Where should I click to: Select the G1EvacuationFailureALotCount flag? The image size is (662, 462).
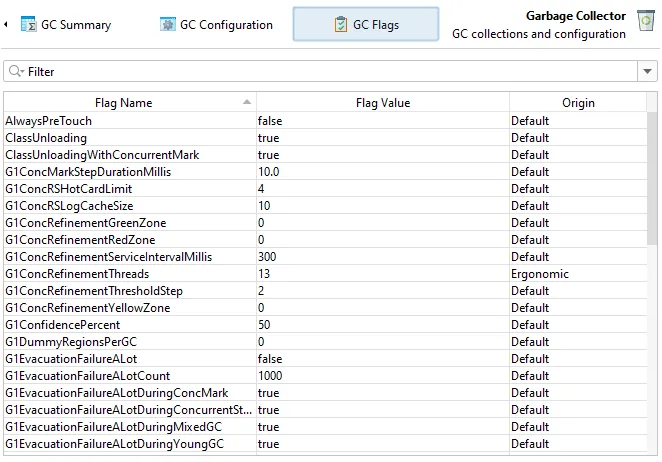click(x=87, y=376)
